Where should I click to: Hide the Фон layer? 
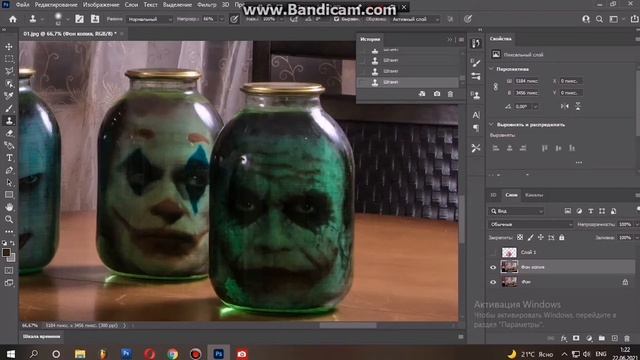click(493, 282)
